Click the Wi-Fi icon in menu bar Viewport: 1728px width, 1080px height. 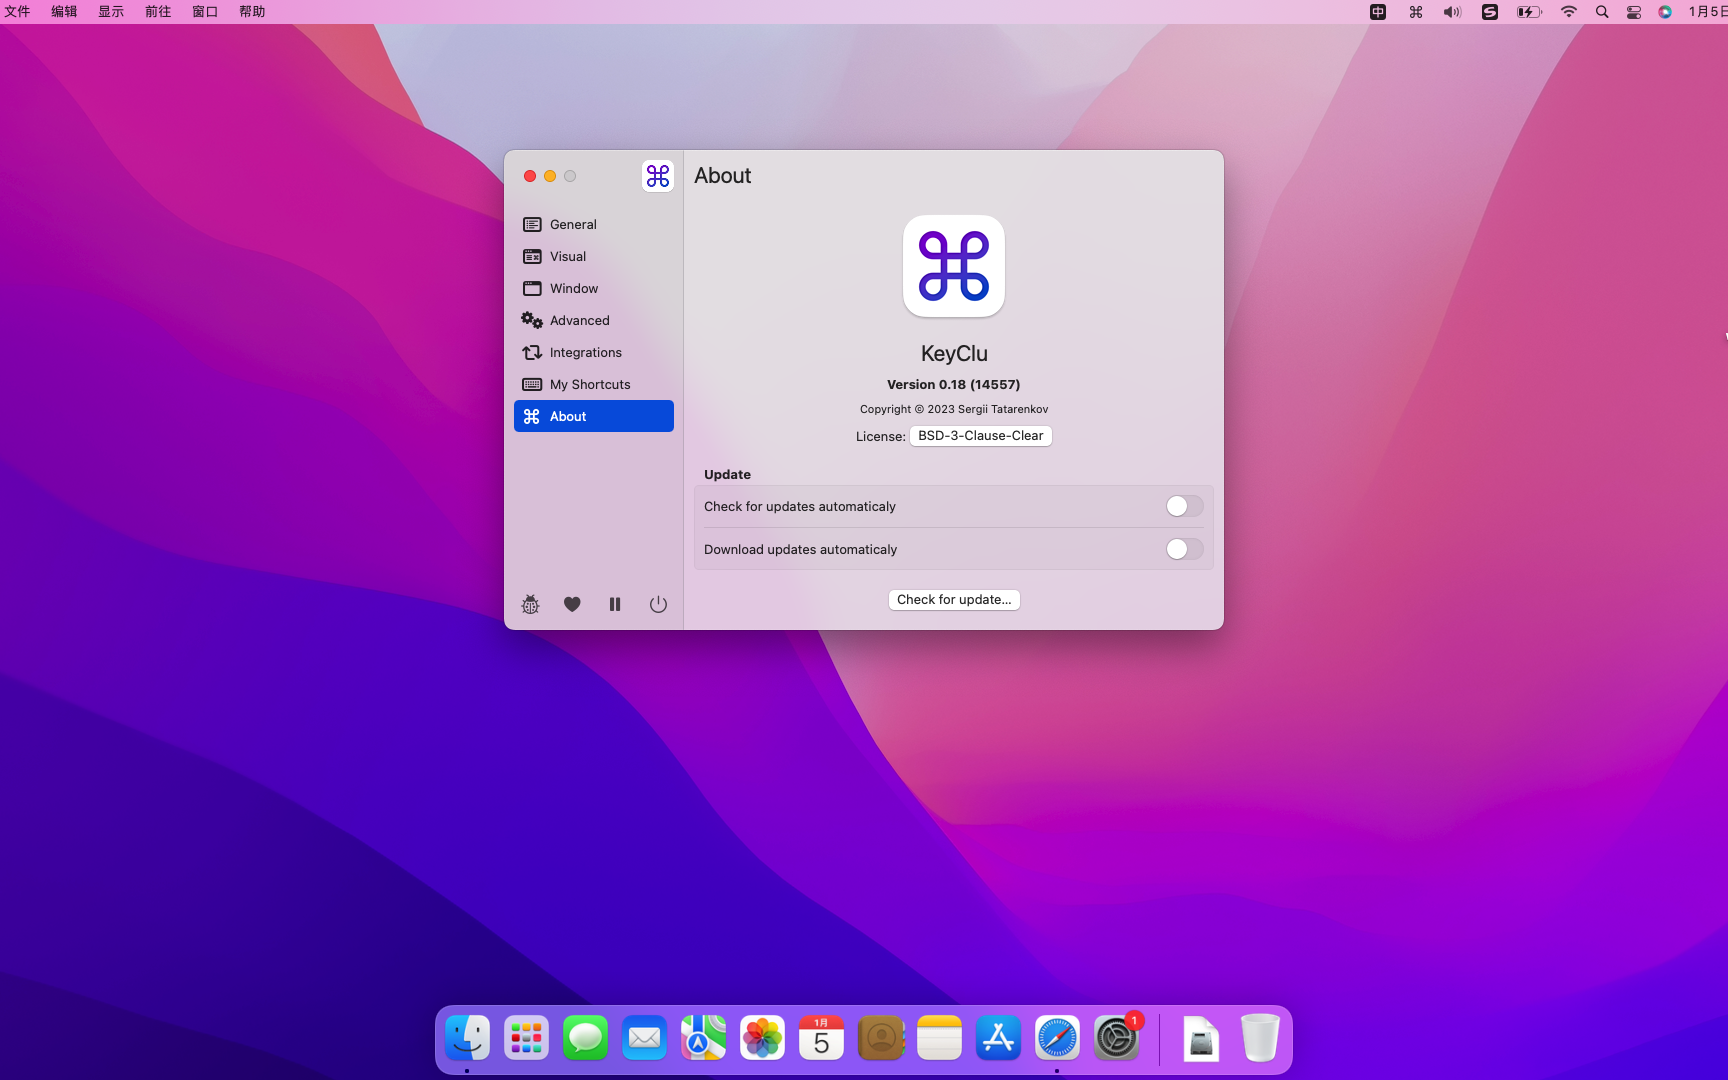tap(1568, 12)
